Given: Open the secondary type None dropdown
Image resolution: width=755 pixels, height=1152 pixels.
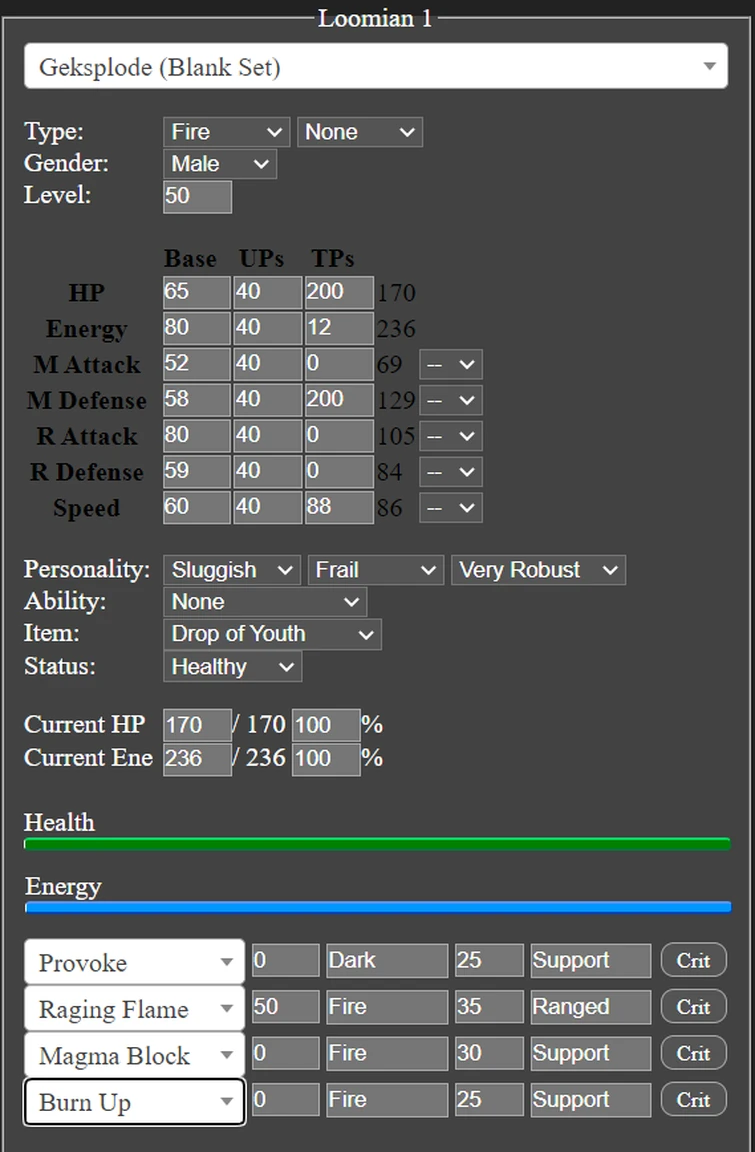Looking at the screenshot, I should pyautogui.click(x=359, y=132).
